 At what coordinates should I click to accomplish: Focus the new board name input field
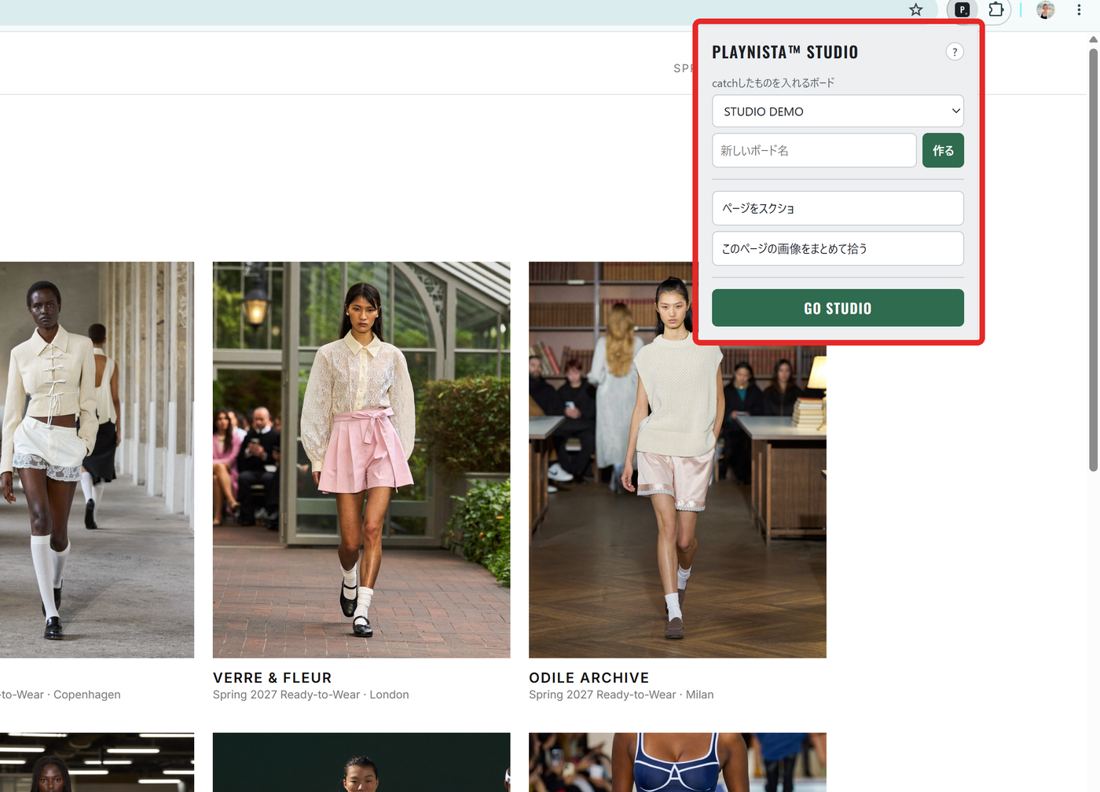tap(814, 150)
